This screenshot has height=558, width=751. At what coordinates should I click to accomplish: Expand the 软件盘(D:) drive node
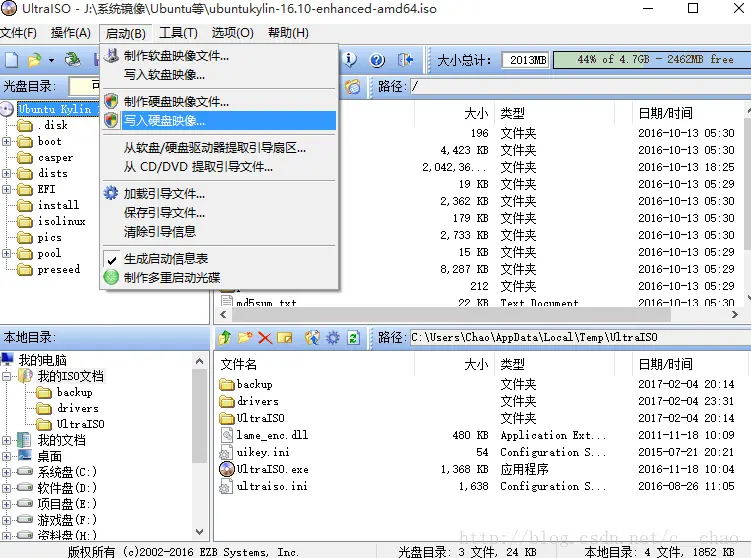tap(6, 488)
